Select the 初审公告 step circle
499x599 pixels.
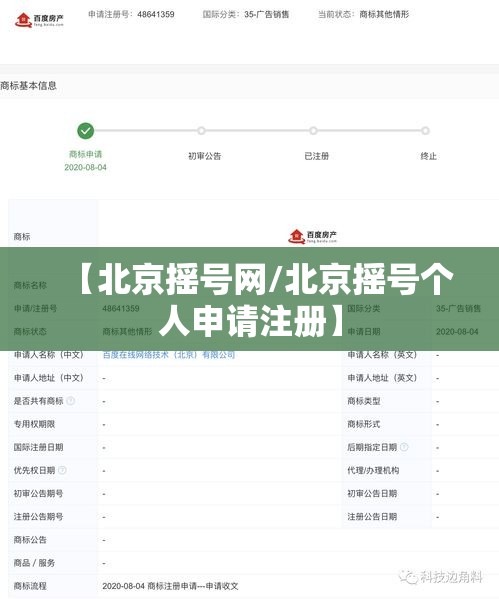point(201,131)
